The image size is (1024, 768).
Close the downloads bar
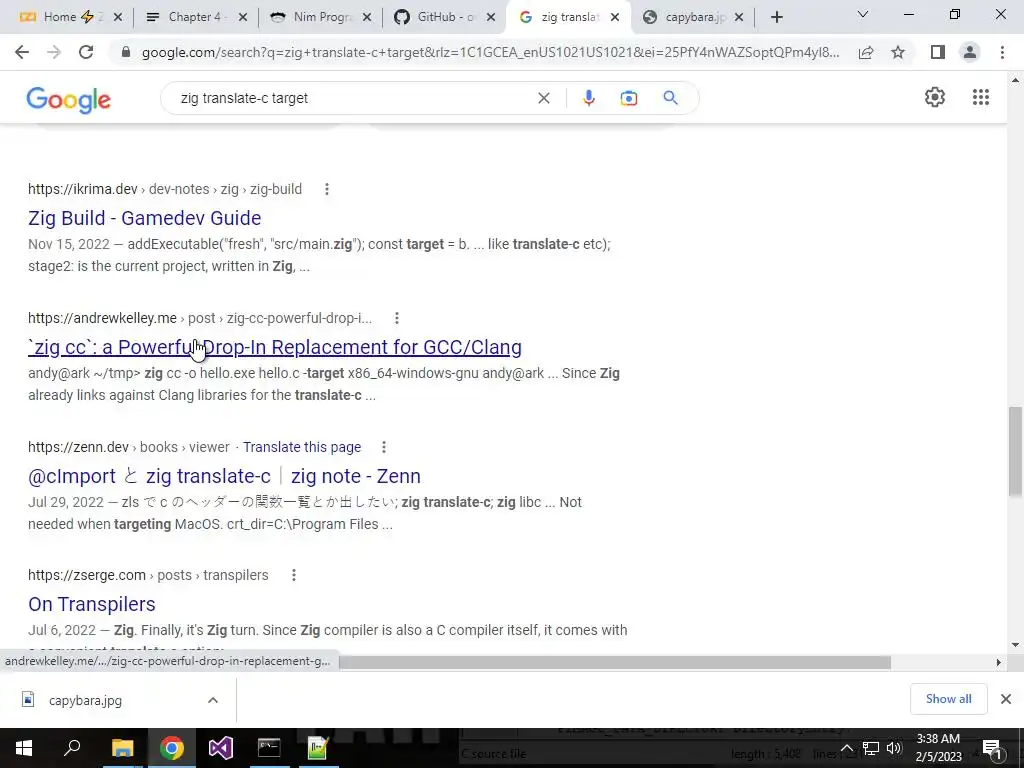point(1006,699)
